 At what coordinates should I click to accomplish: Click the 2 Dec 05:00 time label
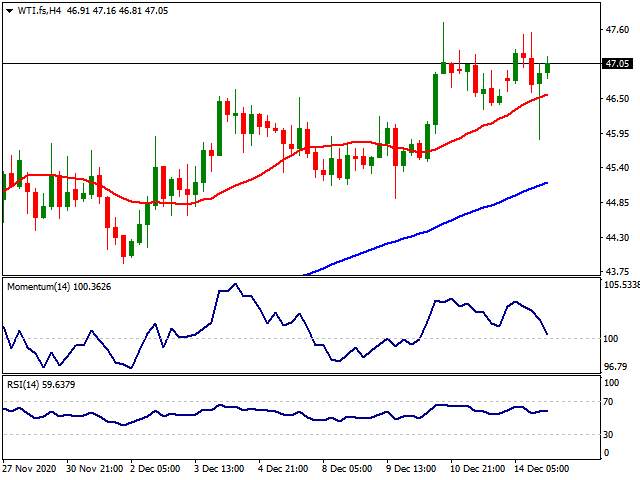pos(155,469)
